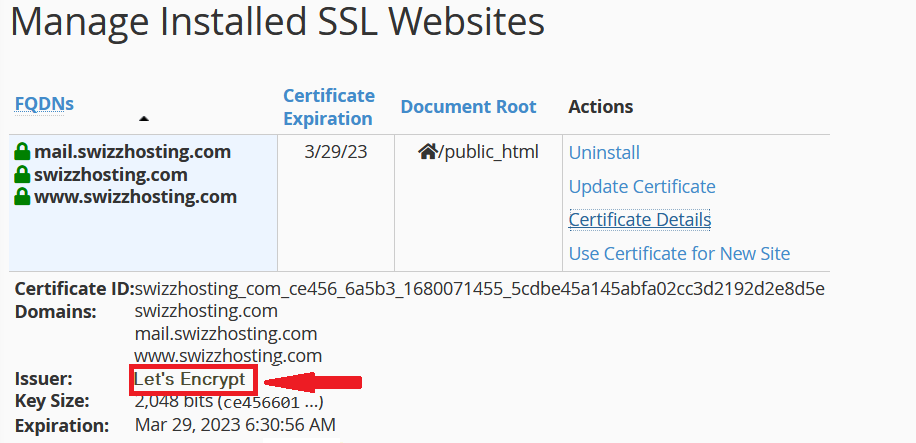Uninstall the swizzhosting.com certificate
Image resolution: width=916 pixels, height=443 pixels.
coord(604,153)
